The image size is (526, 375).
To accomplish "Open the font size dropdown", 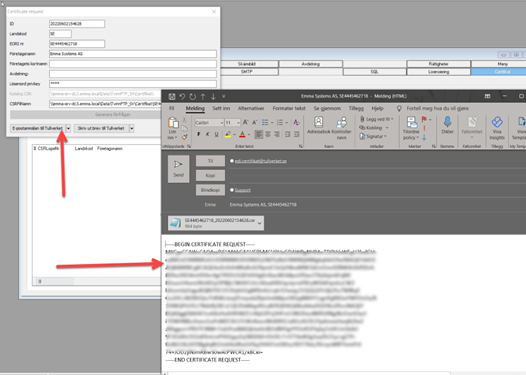I will tap(238, 123).
